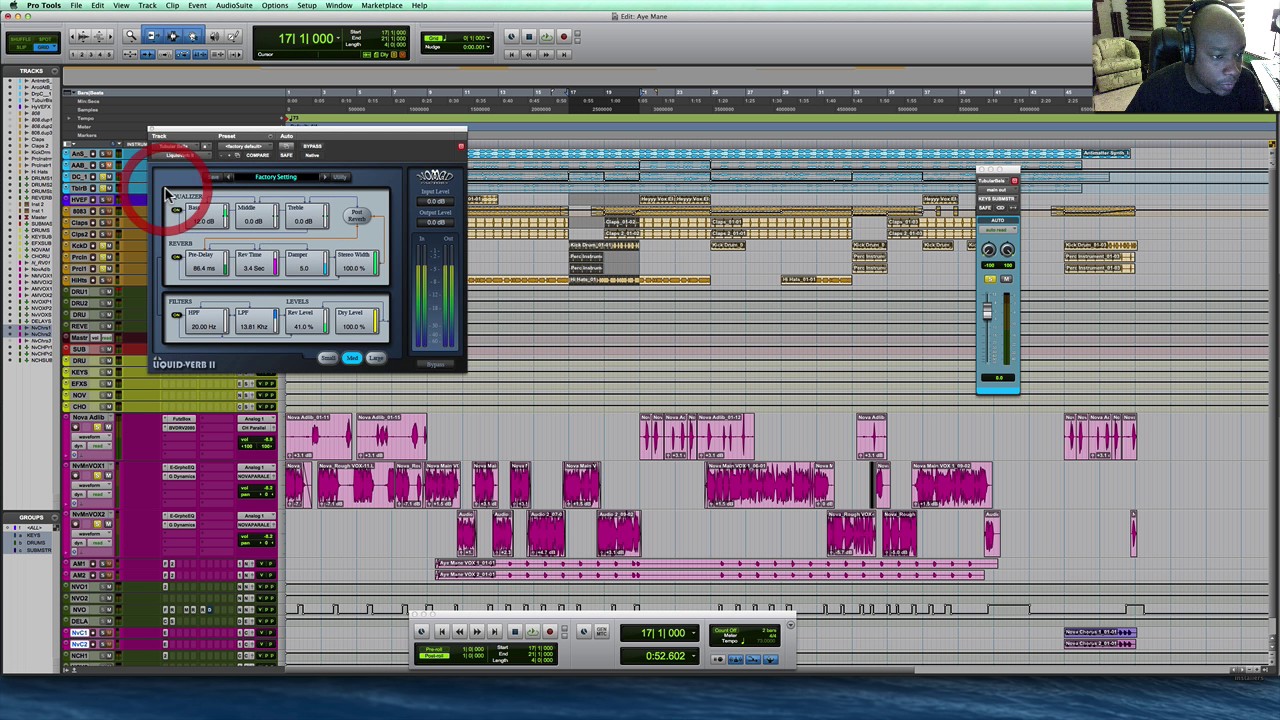1280x720 pixels.
Task: Select the Zoomer tool in the toolbar
Action: (x=131, y=36)
